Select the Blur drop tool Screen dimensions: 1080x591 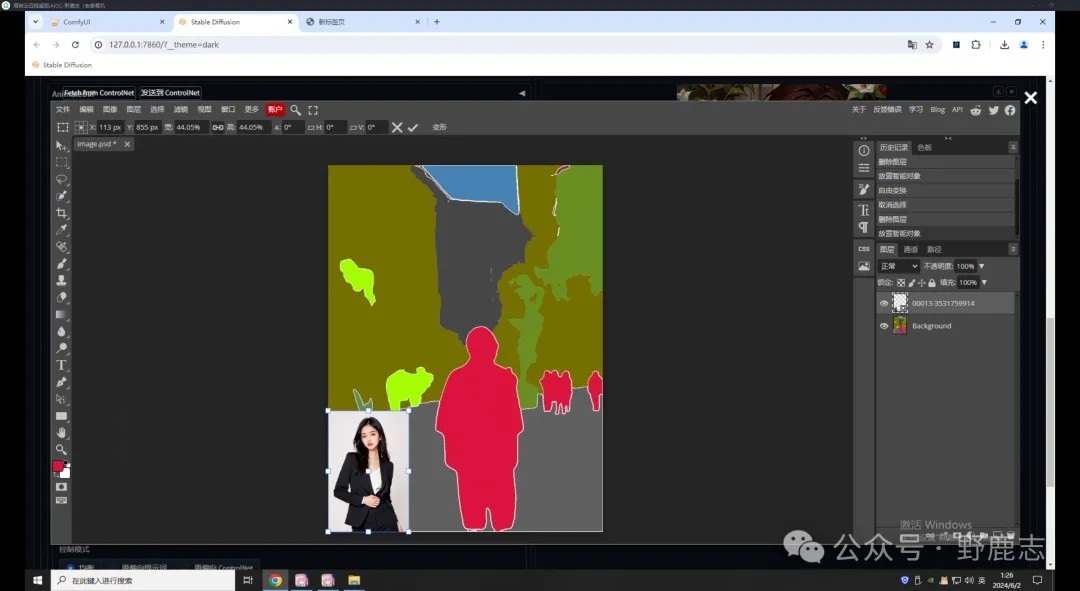pos(61,331)
